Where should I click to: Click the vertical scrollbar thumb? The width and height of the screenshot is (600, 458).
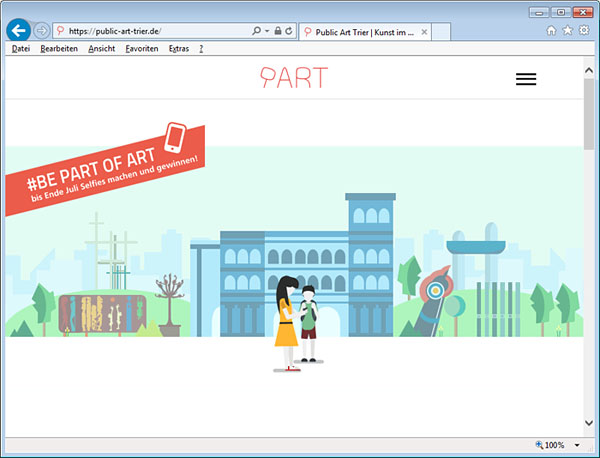click(x=589, y=114)
